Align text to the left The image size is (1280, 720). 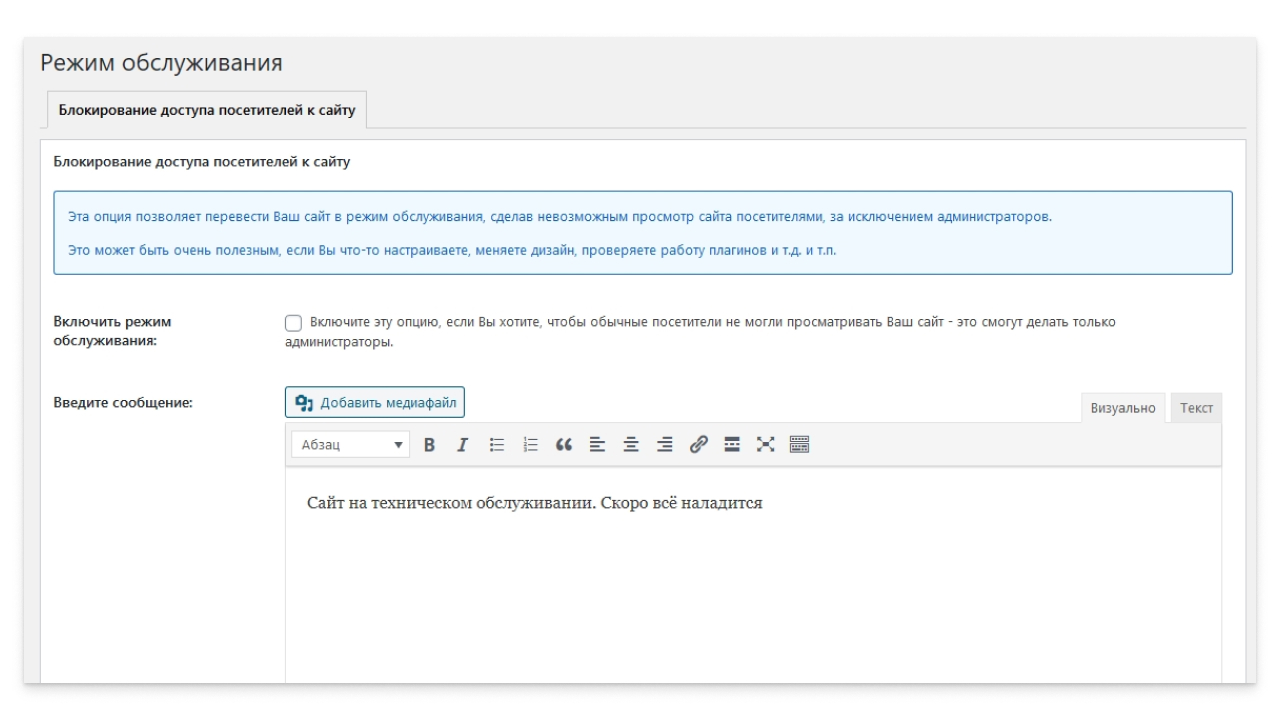click(598, 445)
